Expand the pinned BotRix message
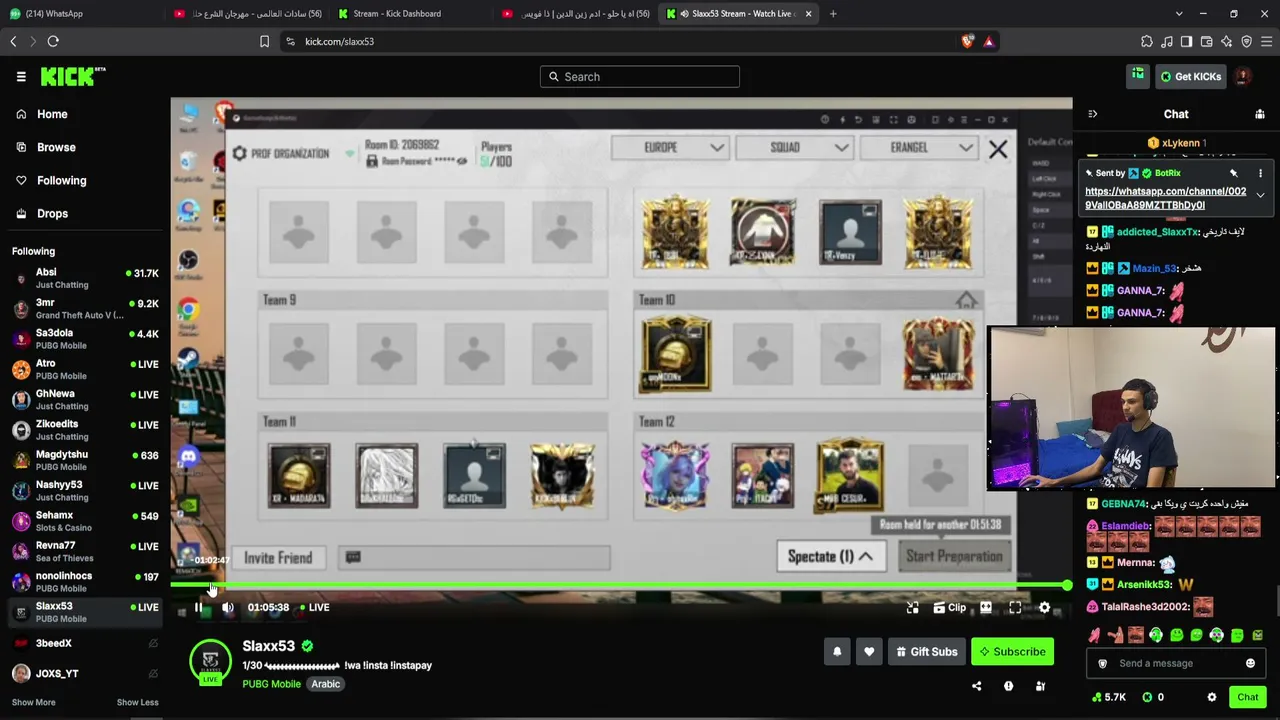Viewport: 1280px width, 720px height. pos(1260,196)
